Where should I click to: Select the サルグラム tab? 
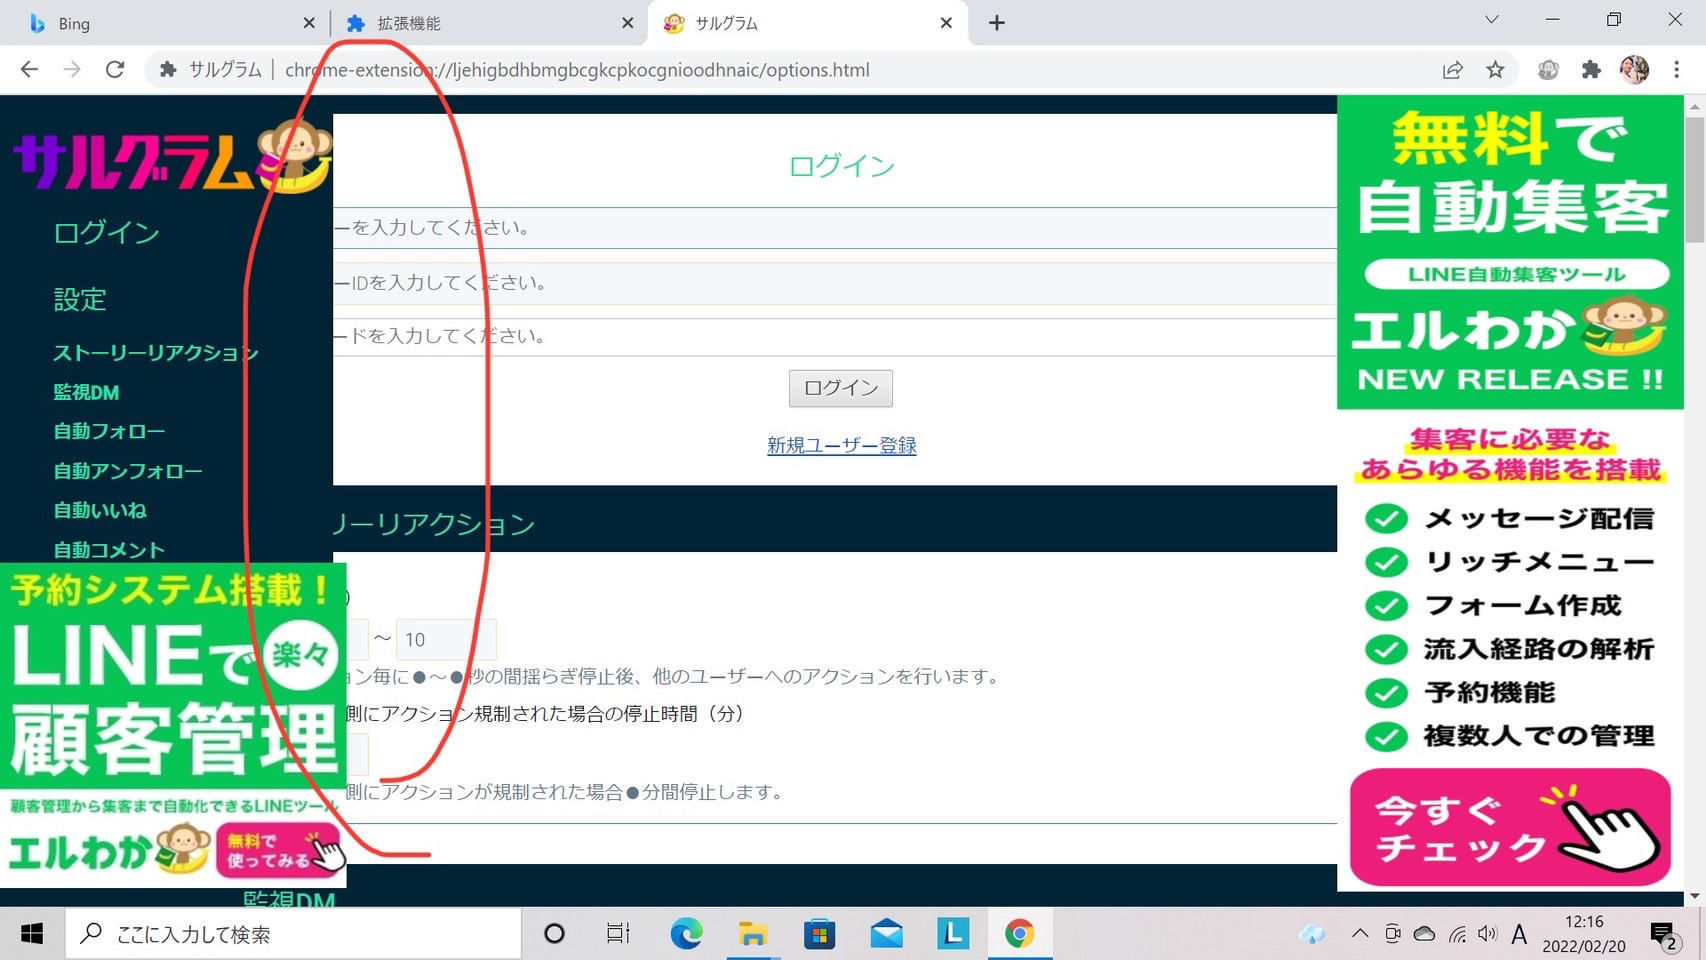click(808, 23)
